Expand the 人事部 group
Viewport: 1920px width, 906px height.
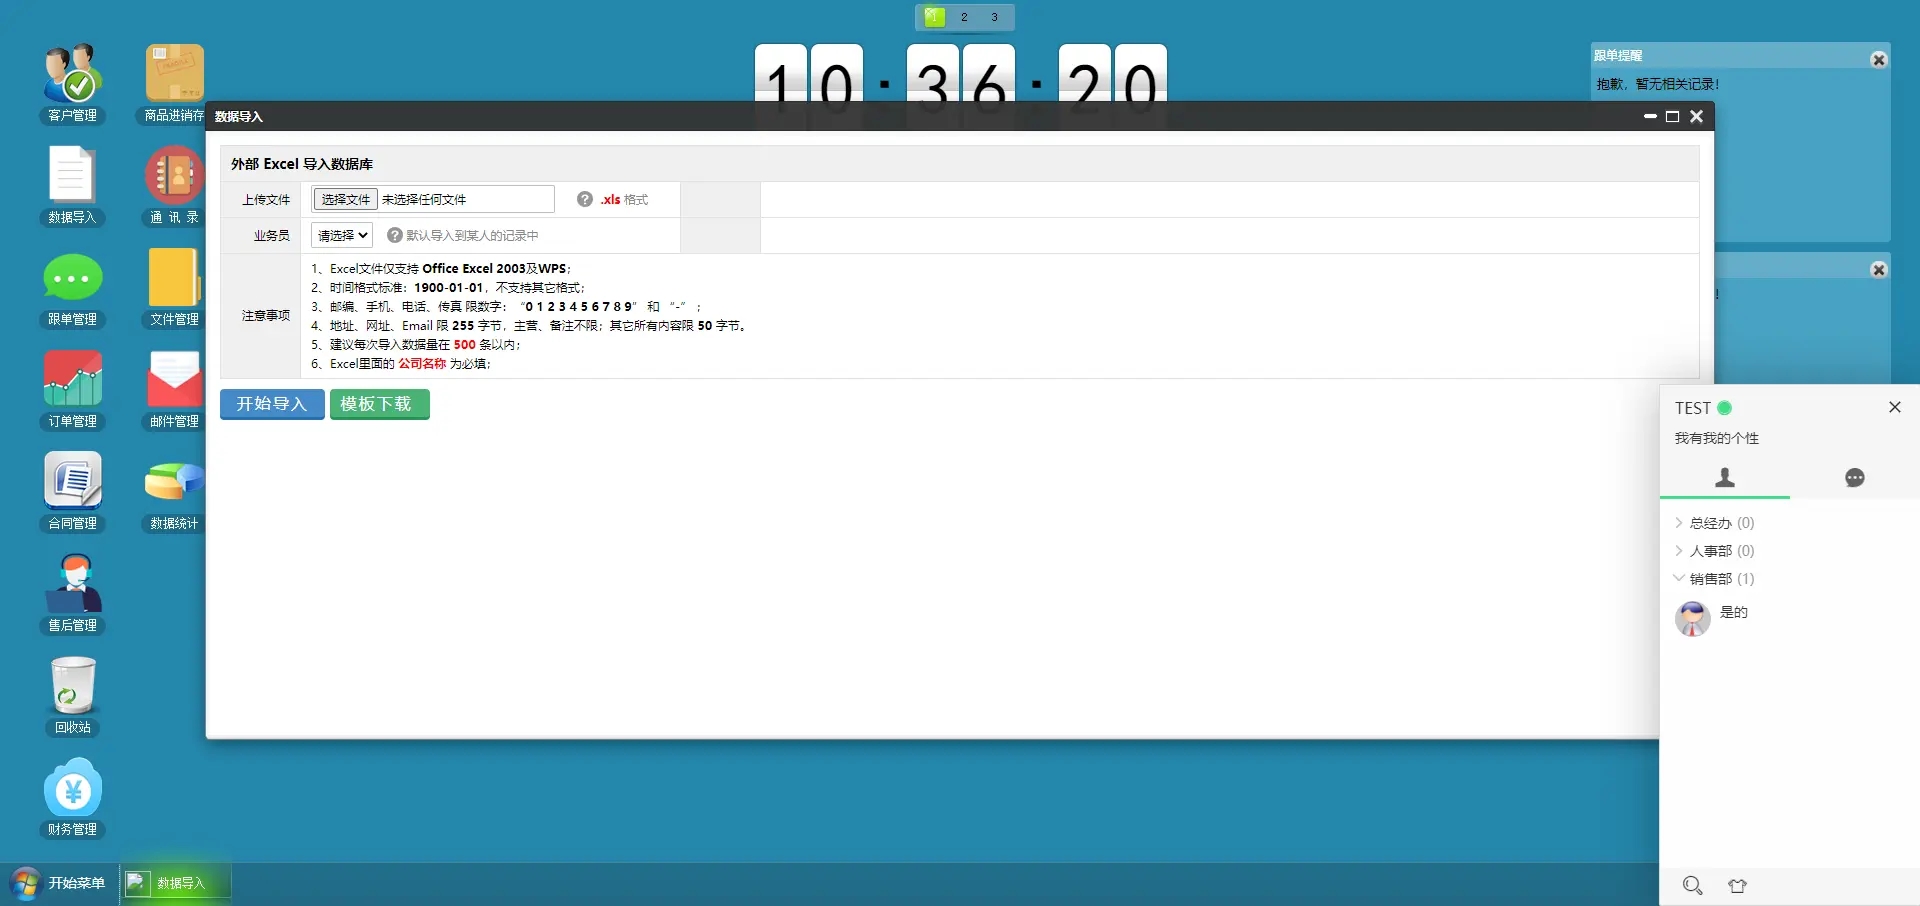pos(1711,551)
